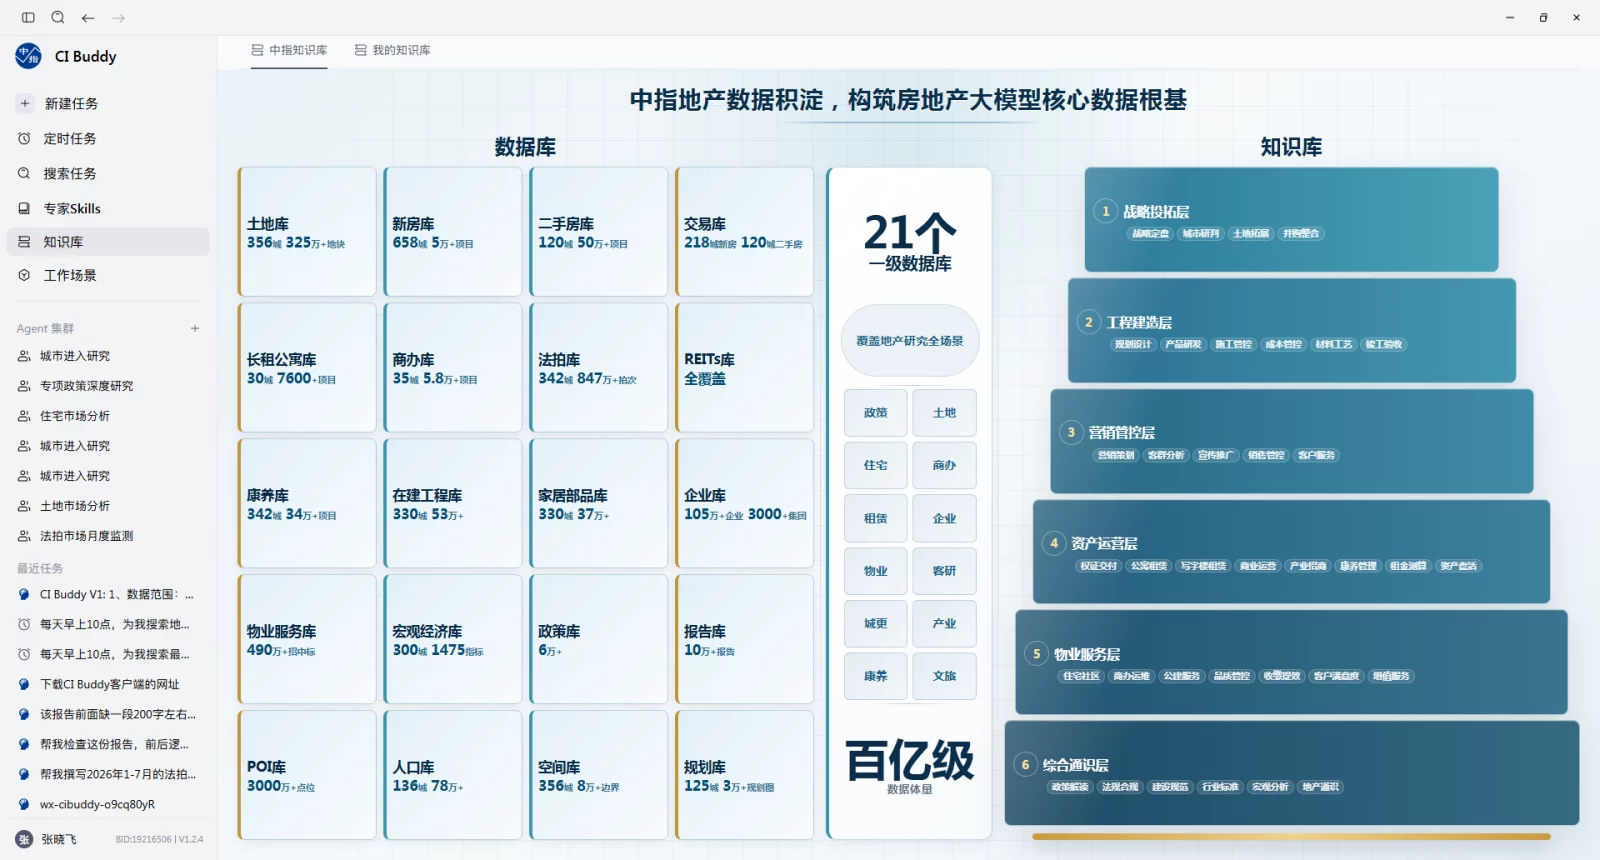Open the 政策库 database card
This screenshot has height=860, width=1600.
click(599, 639)
